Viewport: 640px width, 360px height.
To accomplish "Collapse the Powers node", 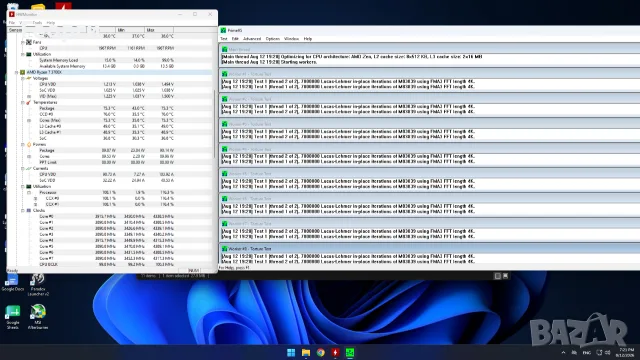I will [23, 144].
